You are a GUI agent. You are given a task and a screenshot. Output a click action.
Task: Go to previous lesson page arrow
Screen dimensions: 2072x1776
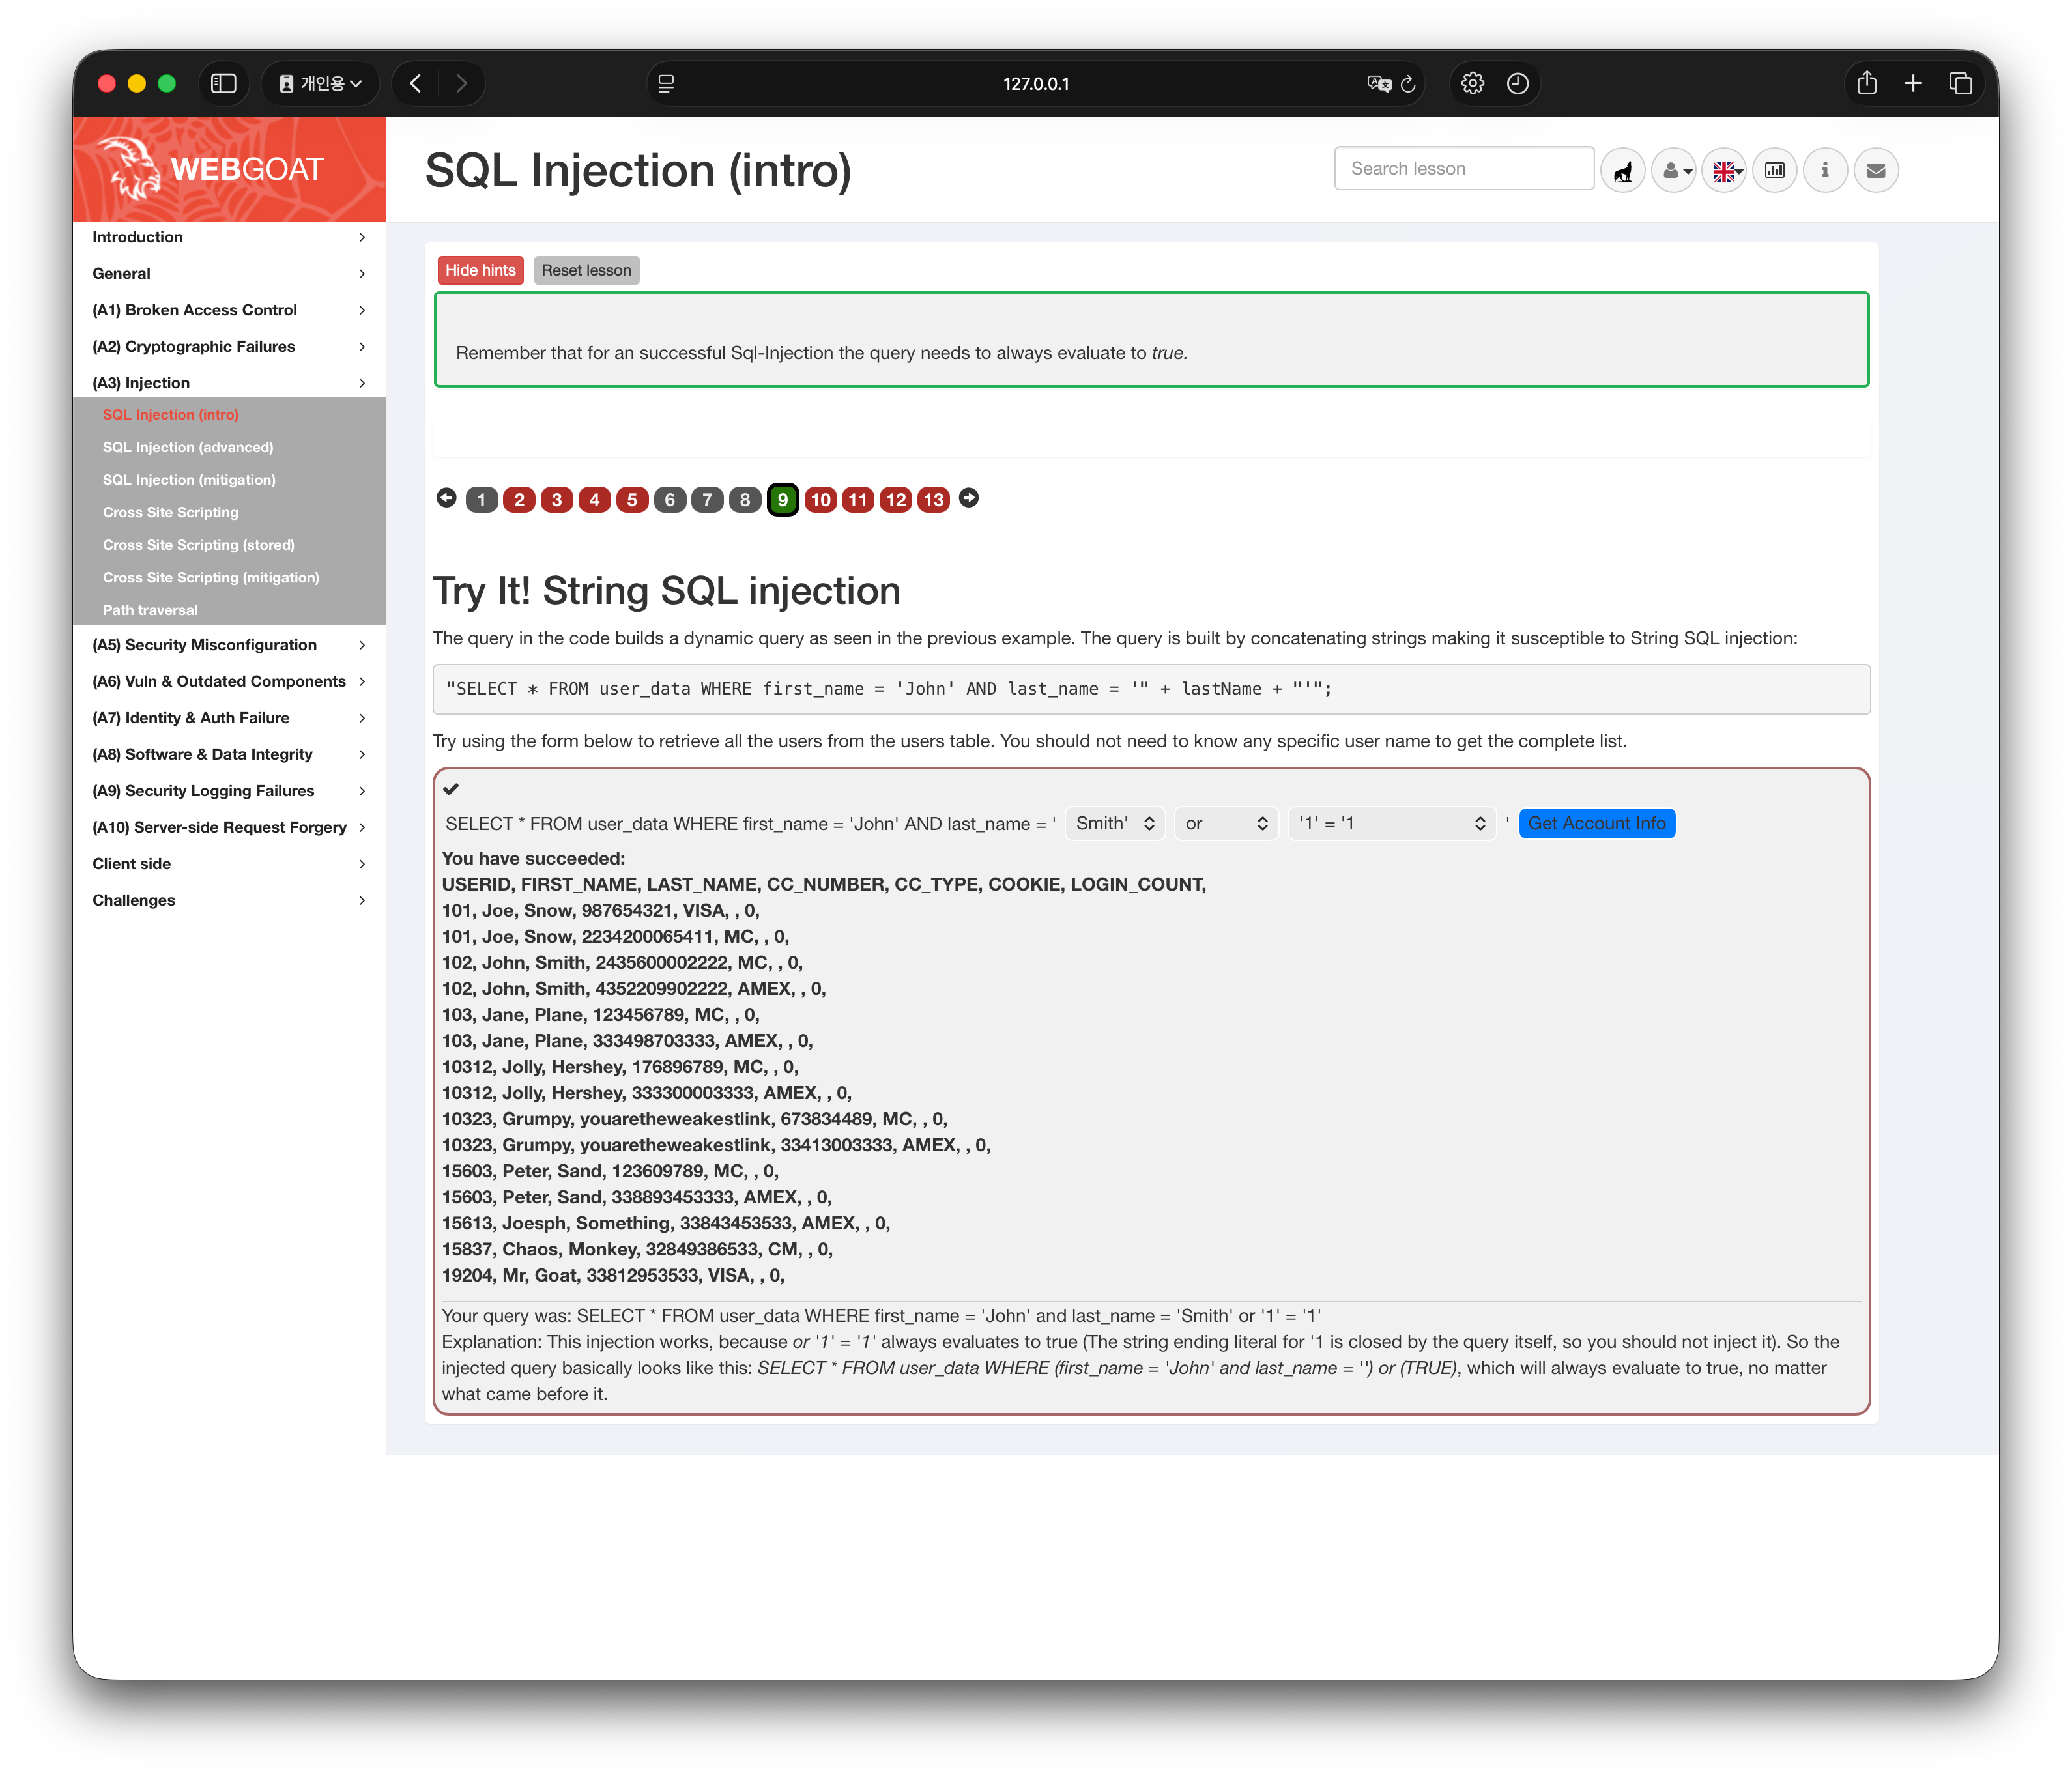[446, 498]
